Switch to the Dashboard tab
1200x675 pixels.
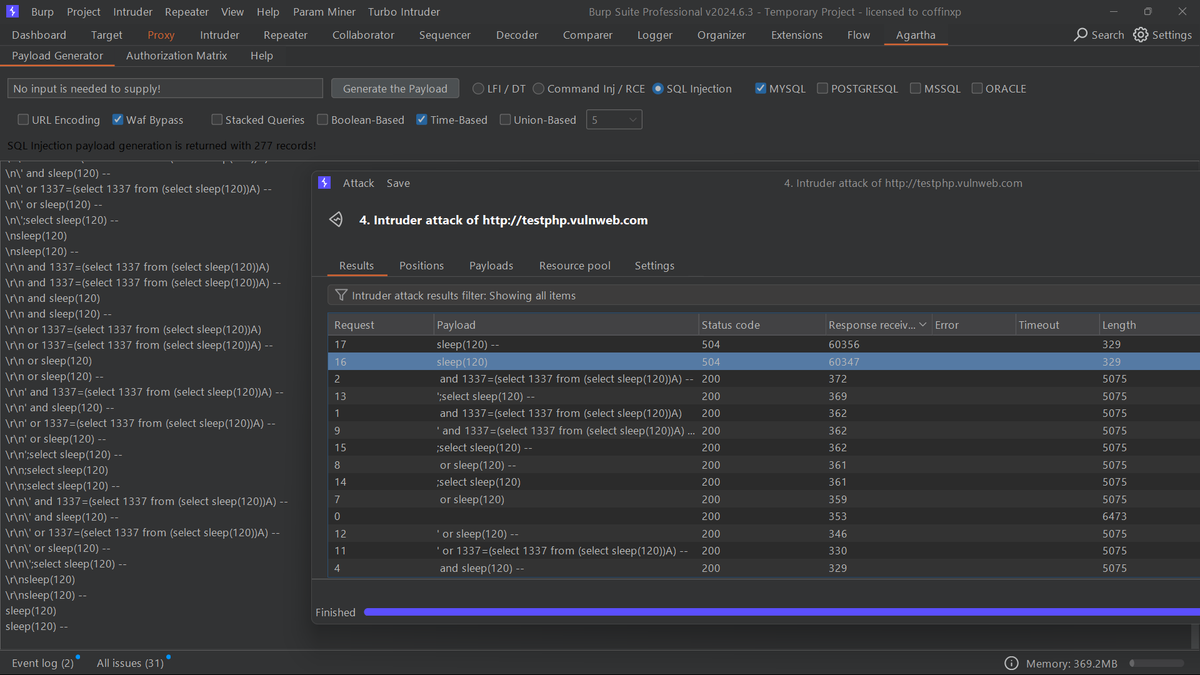(39, 35)
